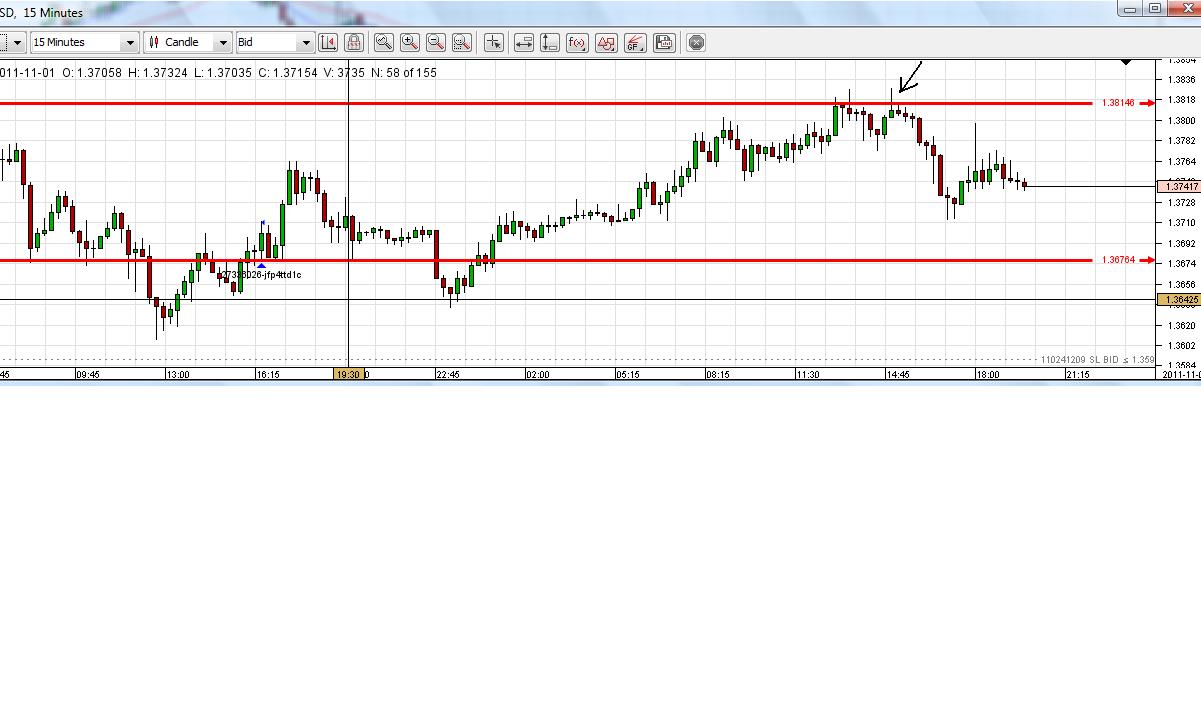Click the 1.36425 order price tag
Viewport: 1201px width, 705px height.
(1178, 300)
